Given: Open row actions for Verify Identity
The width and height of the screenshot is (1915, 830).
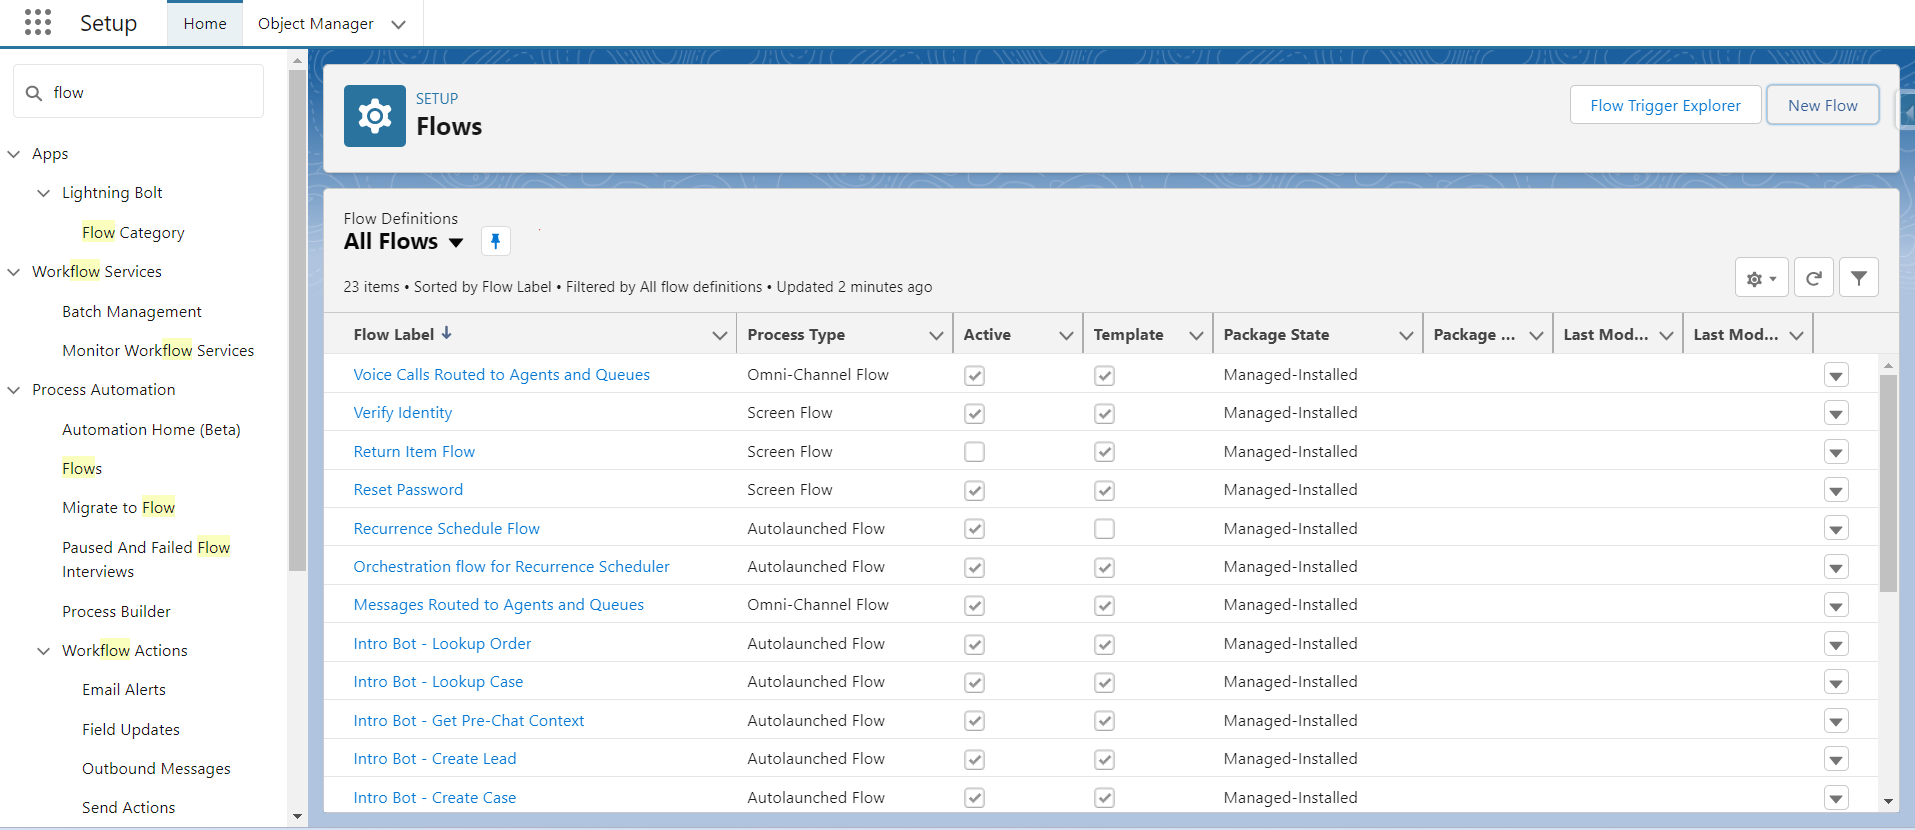Looking at the screenshot, I should [x=1835, y=414].
